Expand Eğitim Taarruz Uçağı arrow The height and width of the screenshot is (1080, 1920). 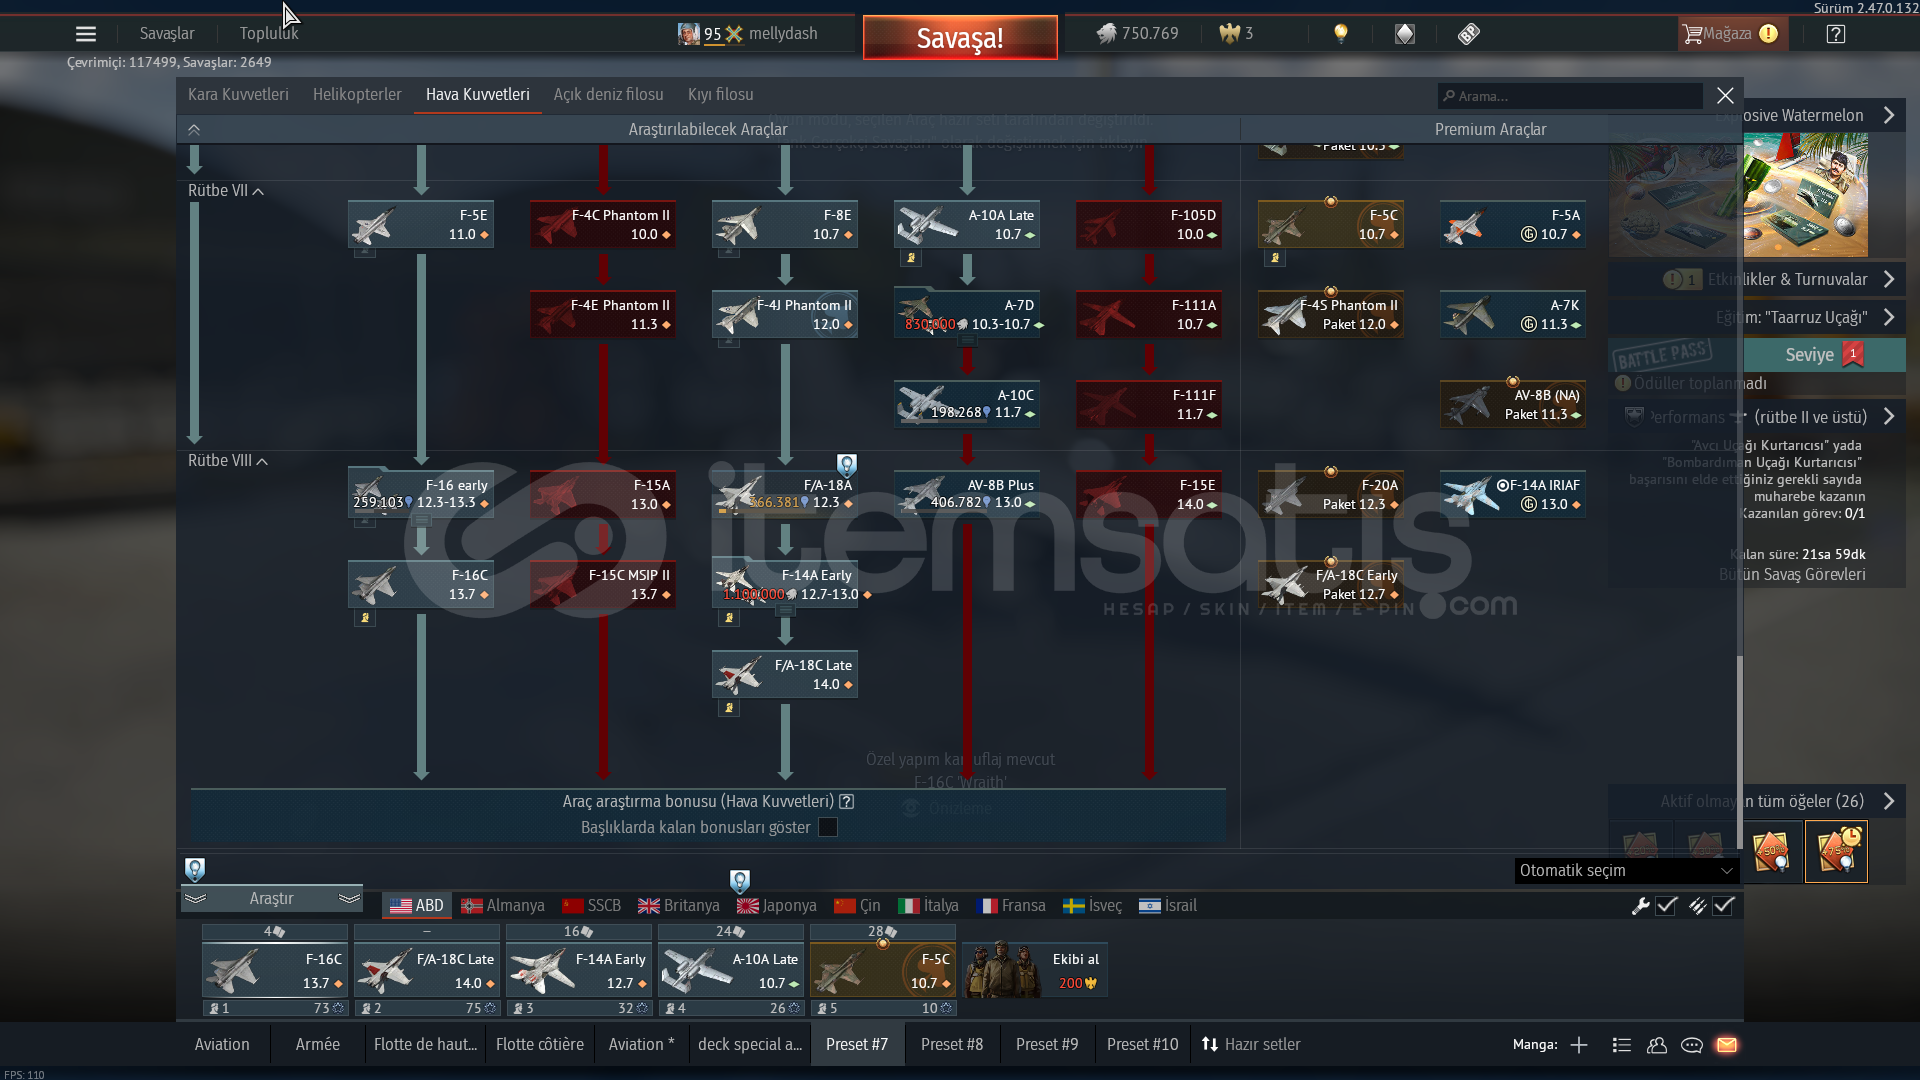tap(1889, 317)
